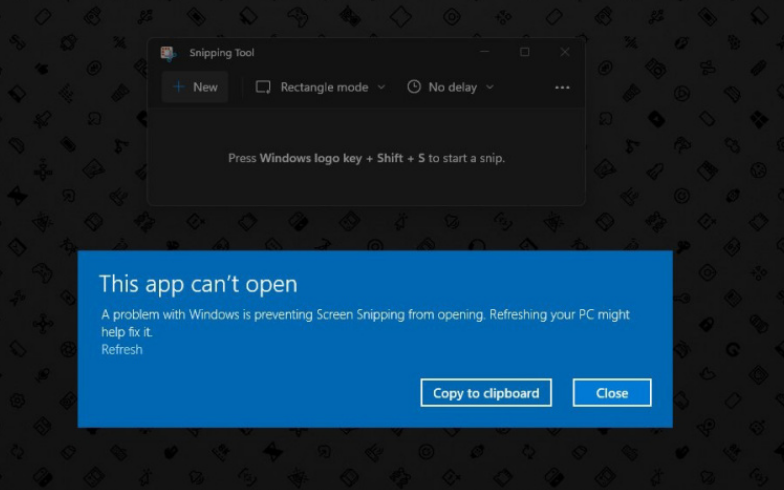This screenshot has height=490, width=784.
Task: Minimize the Snipping Tool window
Action: (484, 52)
